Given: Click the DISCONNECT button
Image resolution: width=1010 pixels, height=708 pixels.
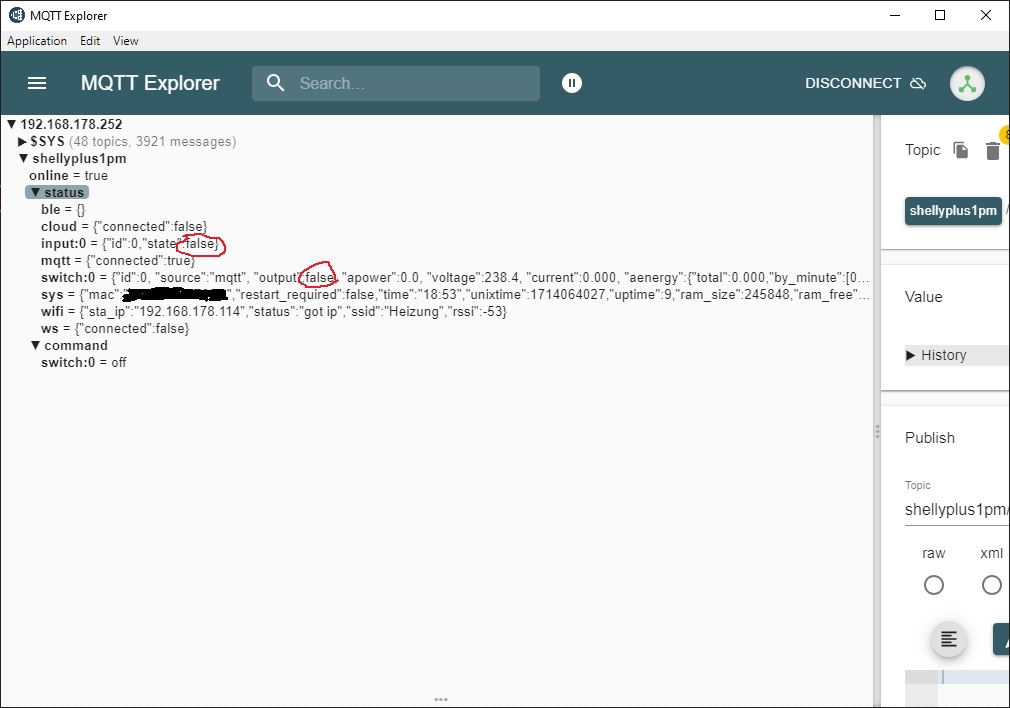Looking at the screenshot, I should (864, 83).
